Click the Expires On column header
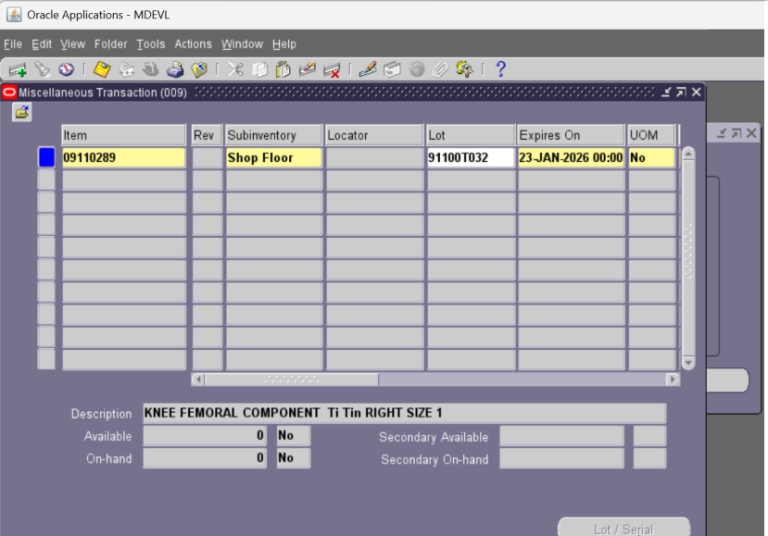The width and height of the screenshot is (768, 536). click(x=571, y=135)
